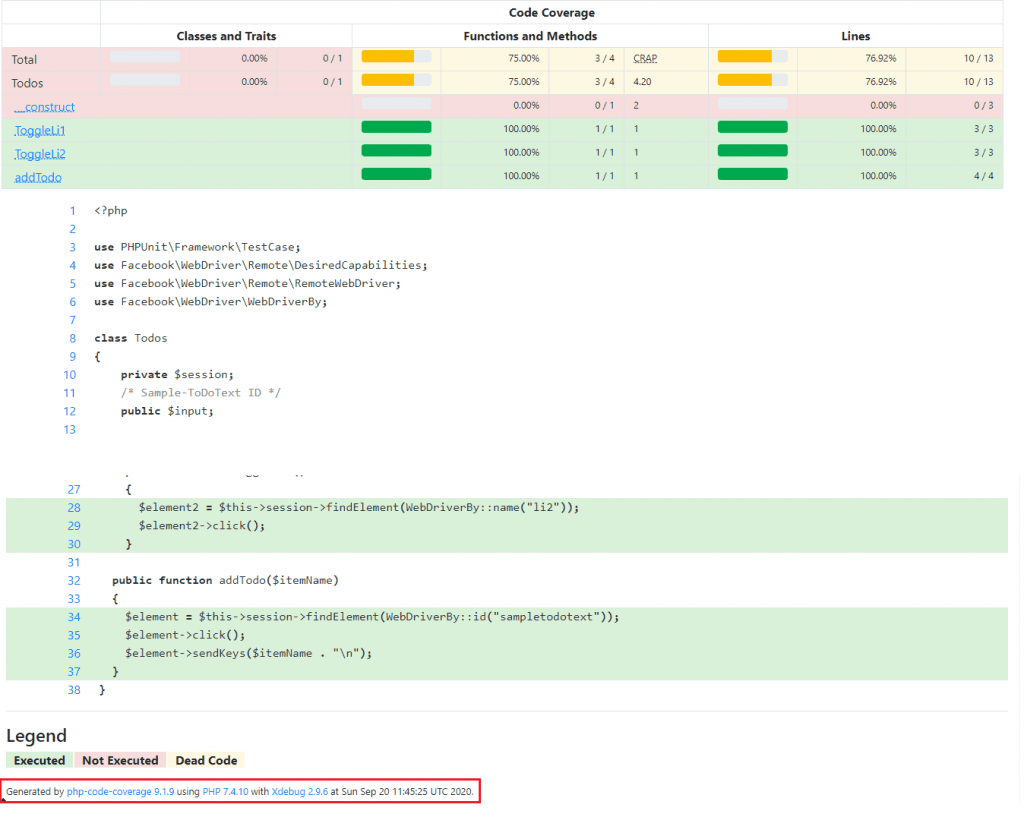Click line number 34 in addTodo
Viewport: 1024px width, 817px height.
tap(74, 617)
